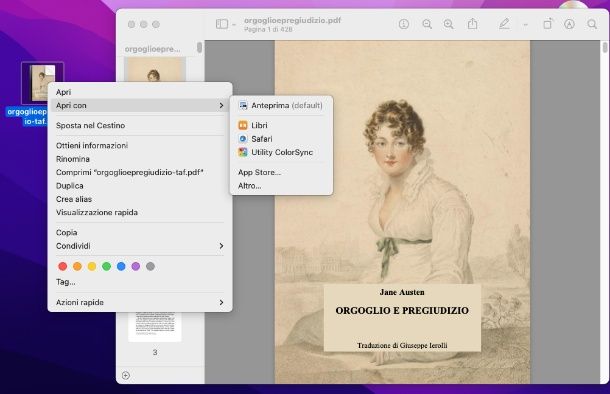The image size is (610, 394).
Task: Pick the gray tag color
Action: [x=151, y=266]
